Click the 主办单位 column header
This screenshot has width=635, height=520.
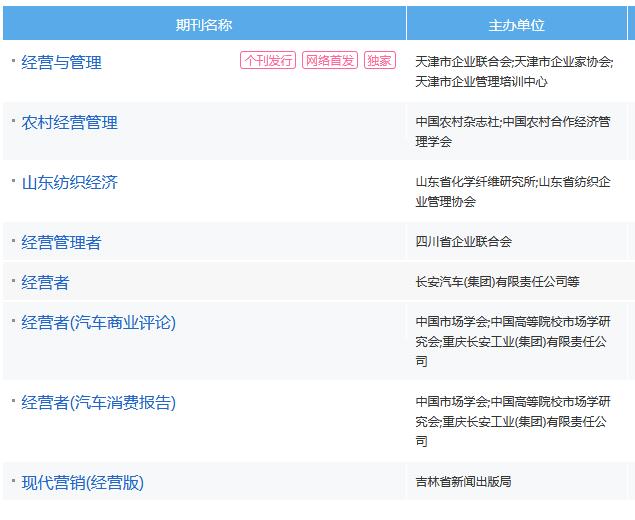pos(516,25)
